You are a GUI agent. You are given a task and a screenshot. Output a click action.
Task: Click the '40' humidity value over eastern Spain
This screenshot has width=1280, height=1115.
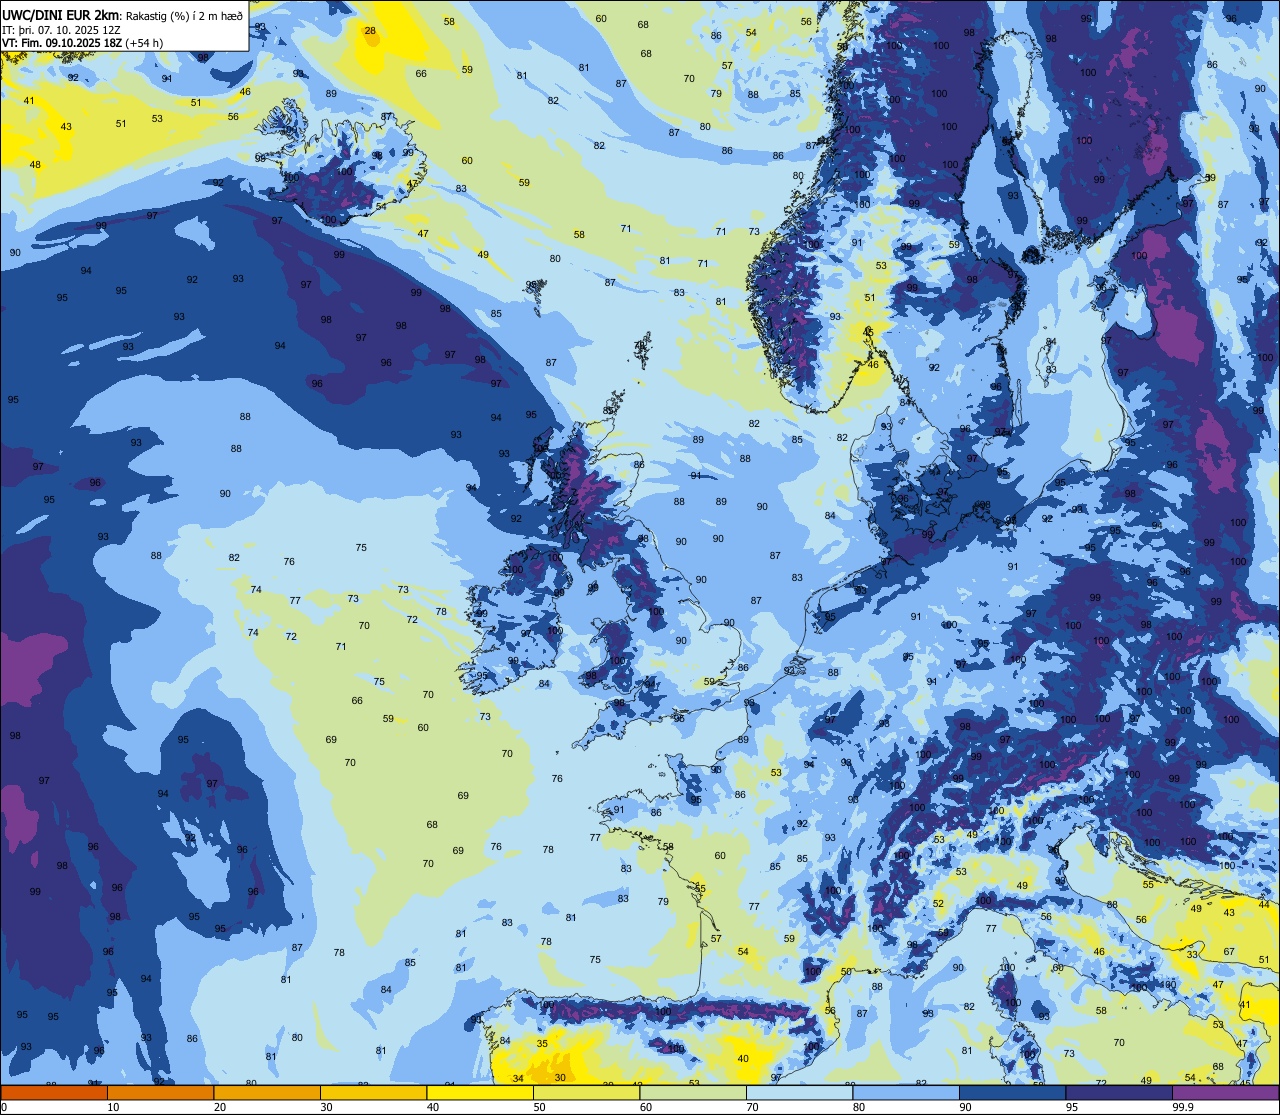[x=743, y=1058]
